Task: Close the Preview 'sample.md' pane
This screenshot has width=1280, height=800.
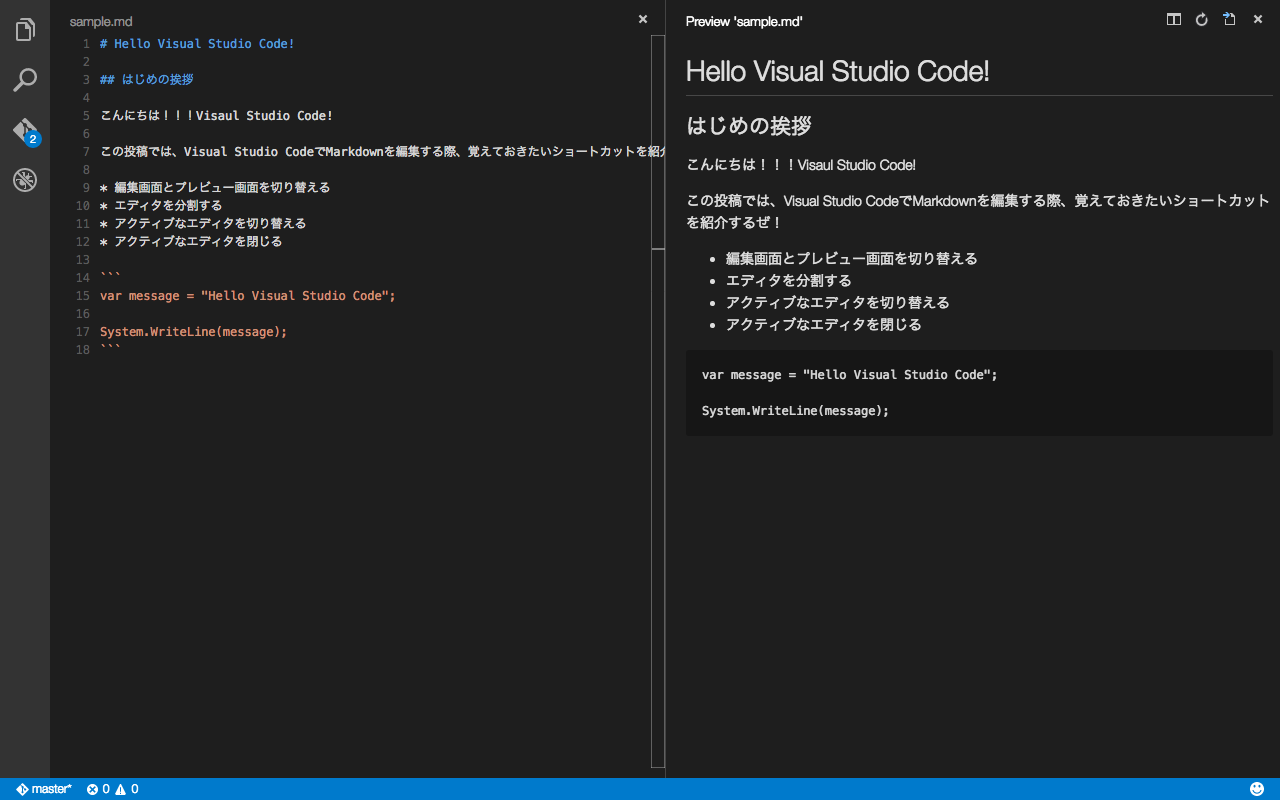Action: click(1258, 20)
